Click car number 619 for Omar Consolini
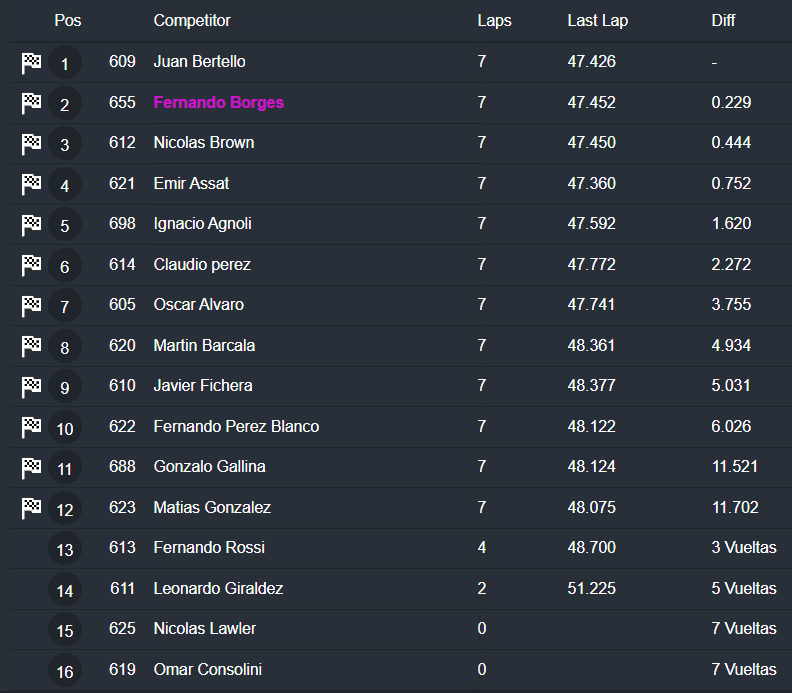The image size is (792, 693). 122,669
